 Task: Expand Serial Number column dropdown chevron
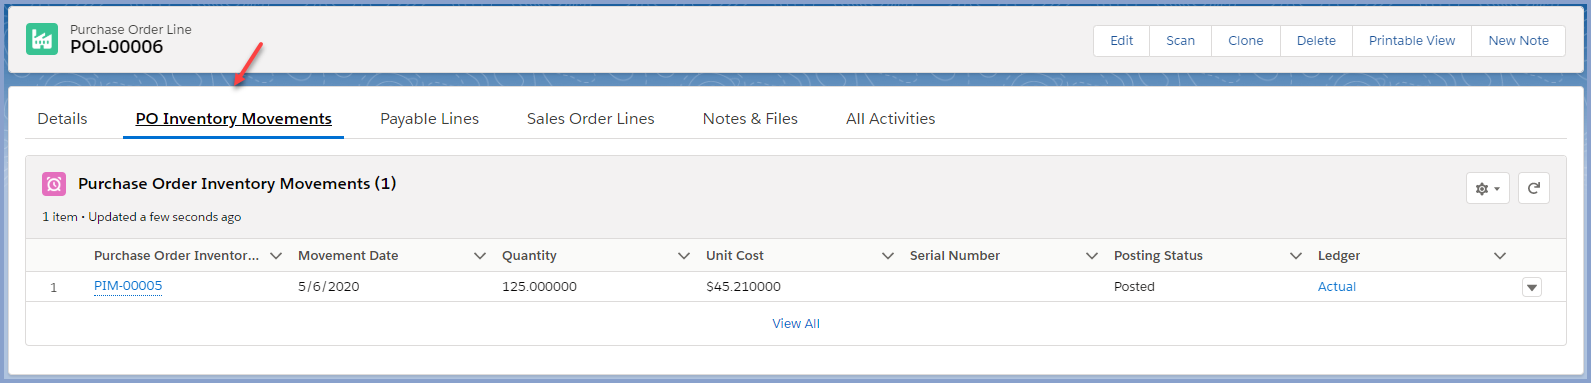(1092, 256)
